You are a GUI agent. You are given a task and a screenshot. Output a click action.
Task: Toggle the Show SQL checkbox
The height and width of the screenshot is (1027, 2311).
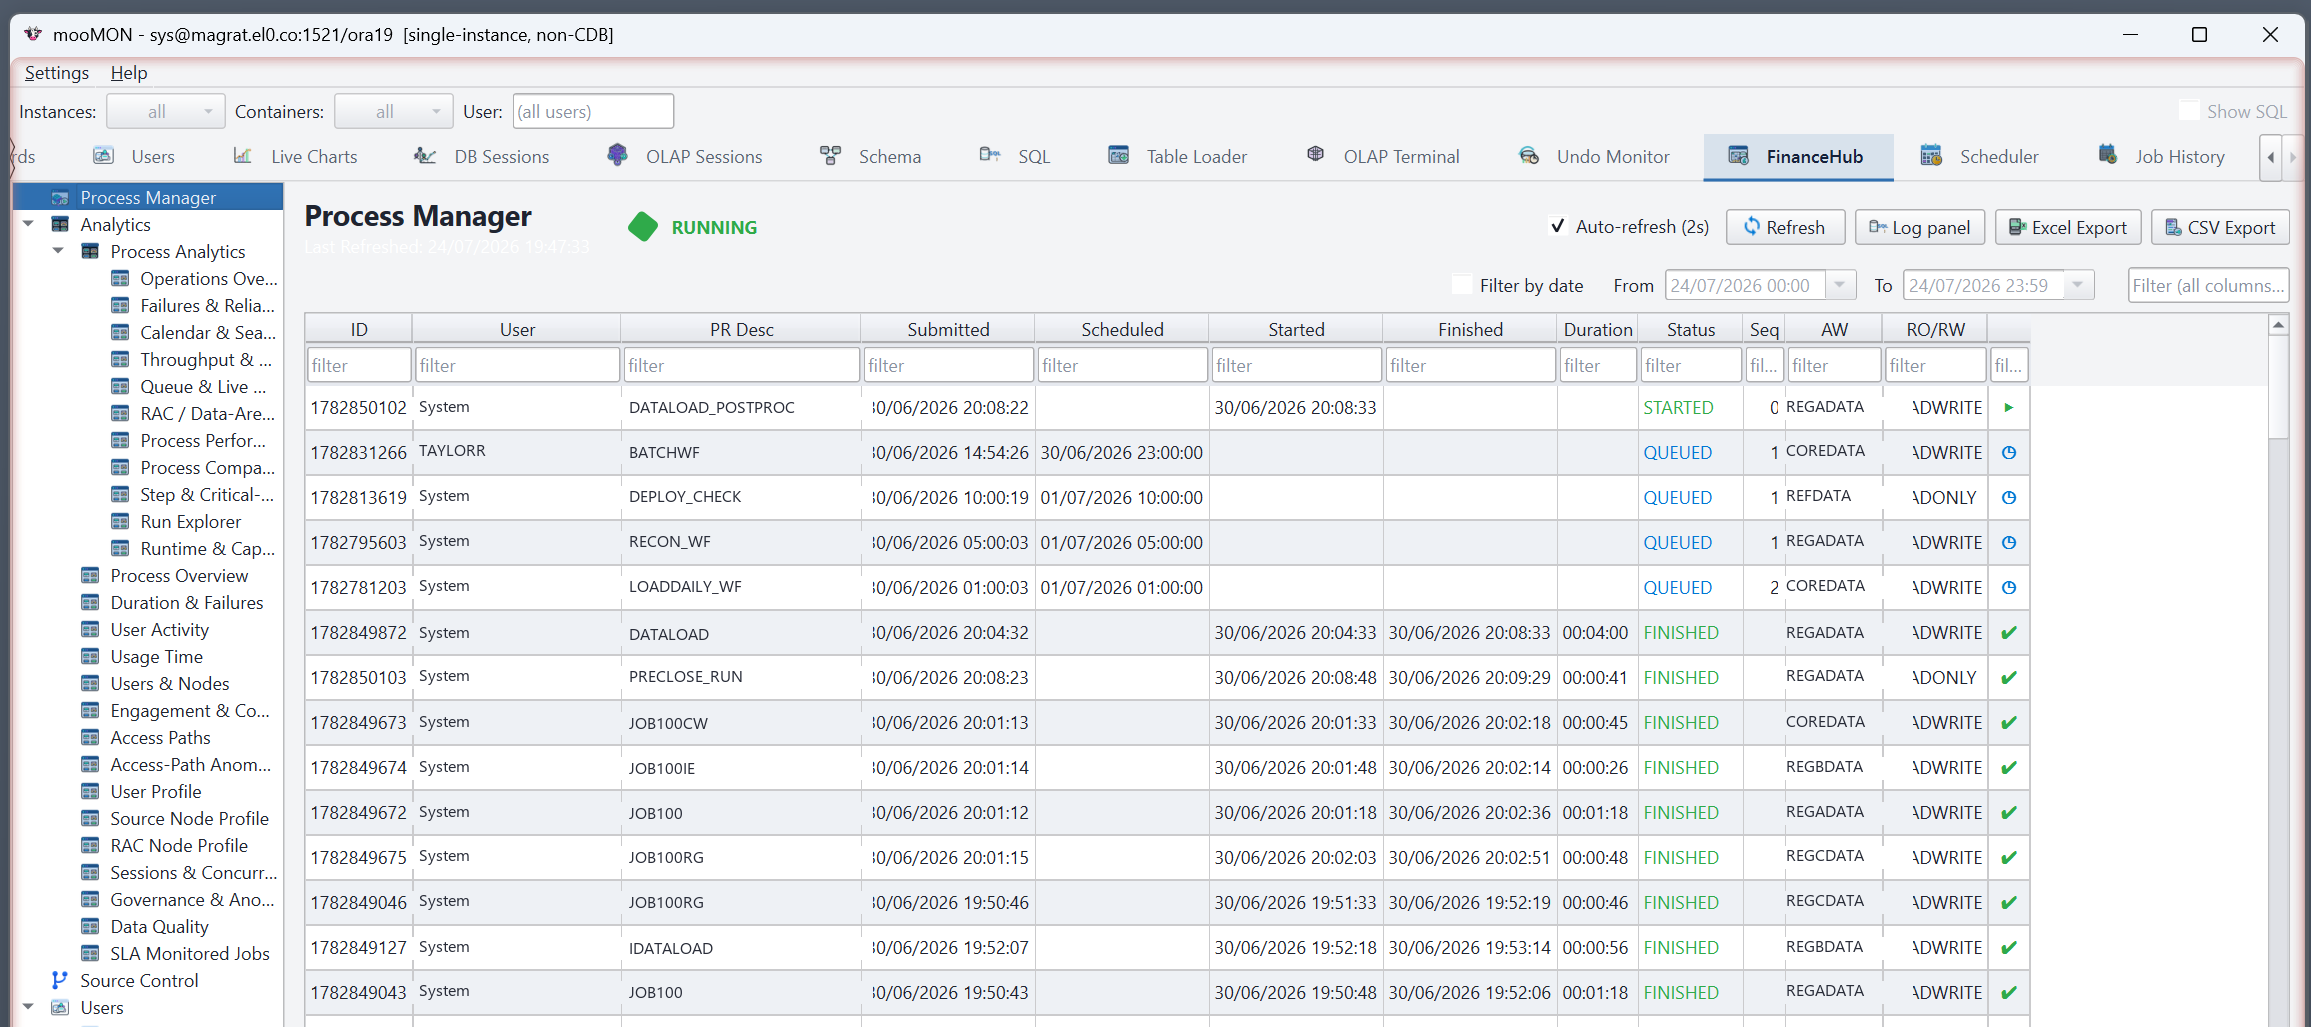[2188, 111]
